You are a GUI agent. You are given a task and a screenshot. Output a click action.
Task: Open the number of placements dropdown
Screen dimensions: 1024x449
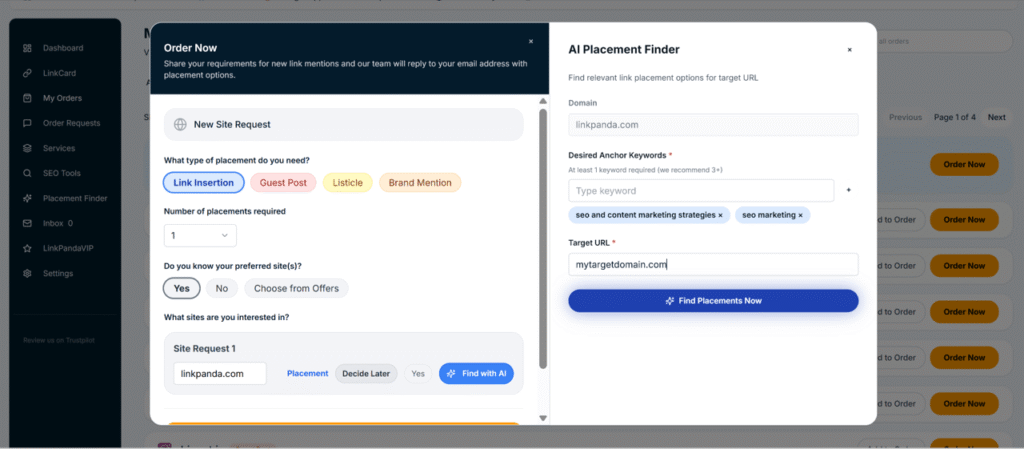coord(200,235)
